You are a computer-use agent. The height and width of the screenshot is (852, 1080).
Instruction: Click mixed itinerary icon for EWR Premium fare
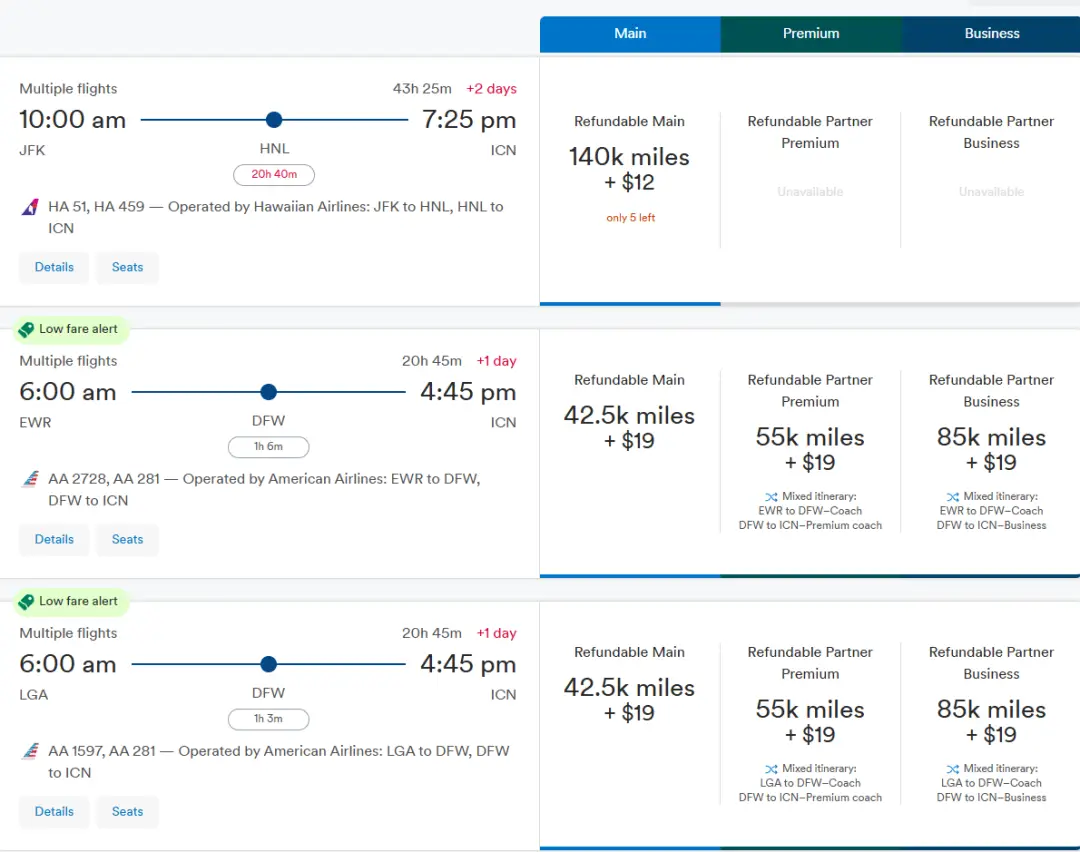(770, 496)
